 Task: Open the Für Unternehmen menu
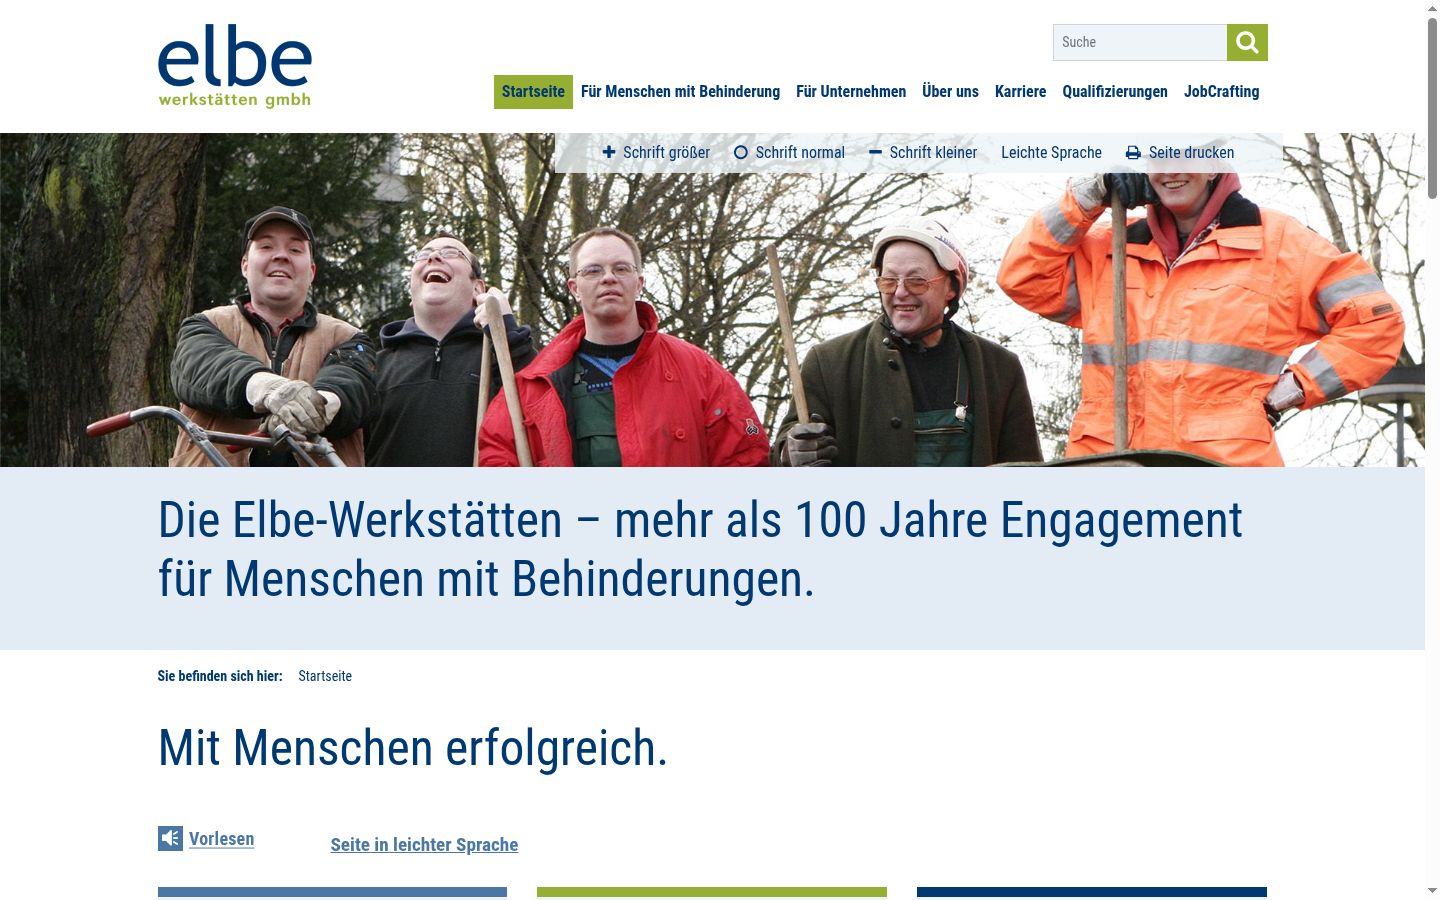(x=851, y=92)
